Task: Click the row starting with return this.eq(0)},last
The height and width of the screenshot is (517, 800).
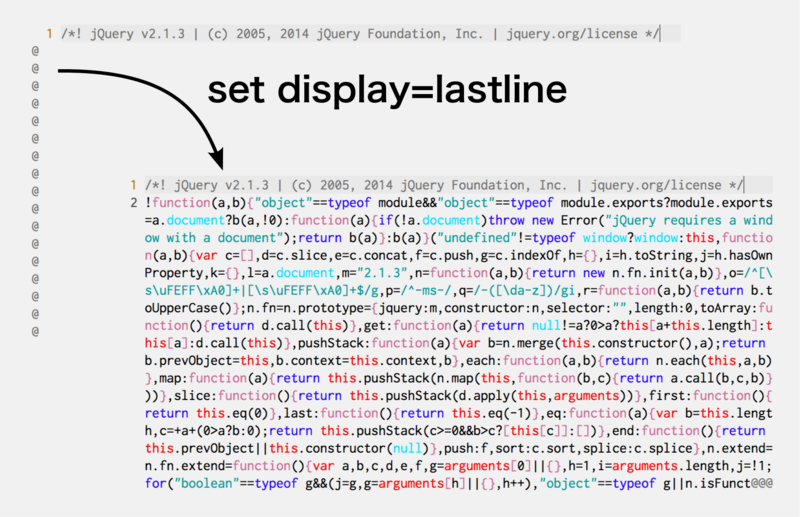Action: [x=458, y=413]
